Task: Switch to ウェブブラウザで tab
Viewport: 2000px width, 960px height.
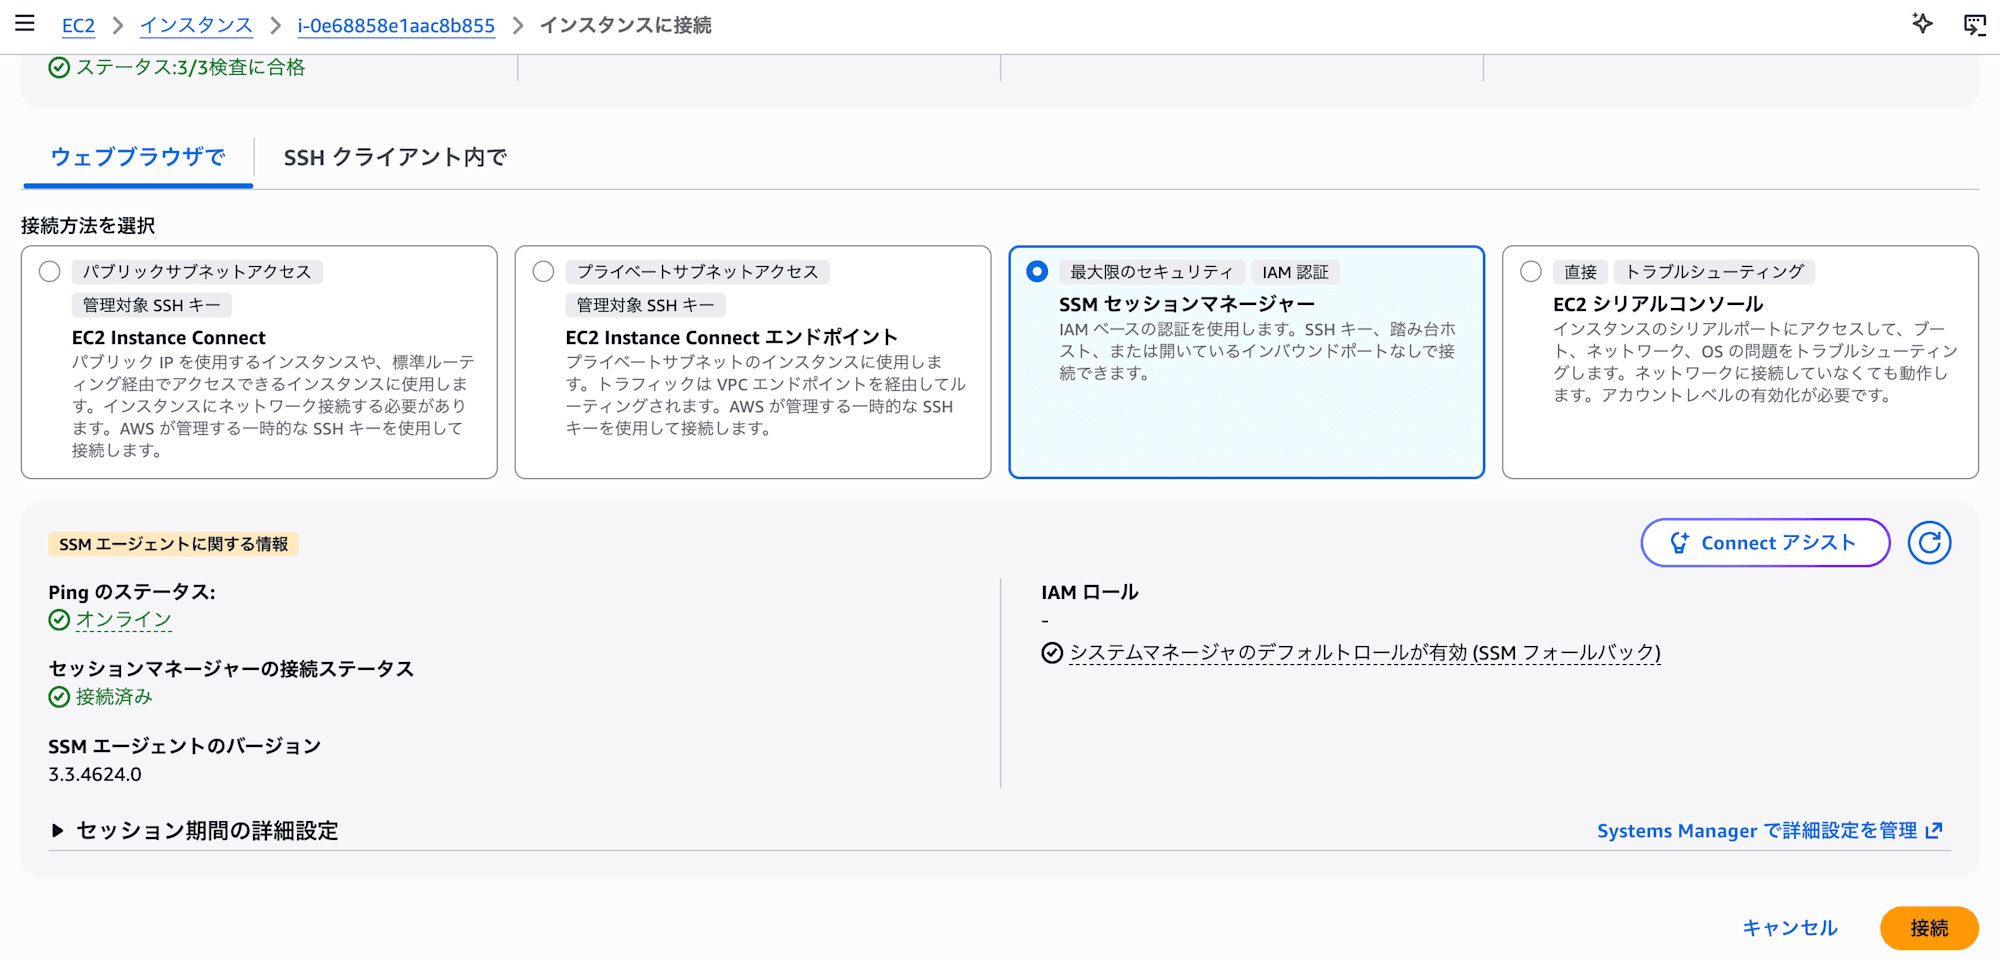Action: tap(138, 157)
